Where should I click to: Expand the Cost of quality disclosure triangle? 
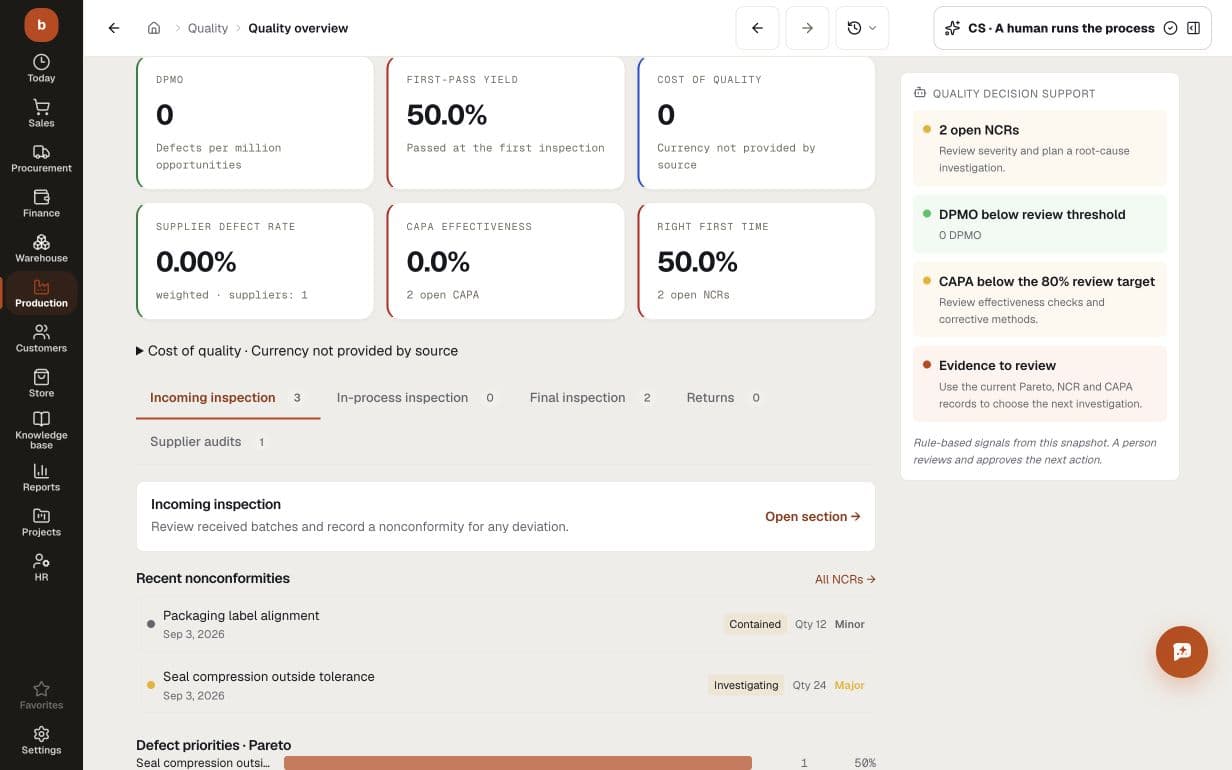140,351
